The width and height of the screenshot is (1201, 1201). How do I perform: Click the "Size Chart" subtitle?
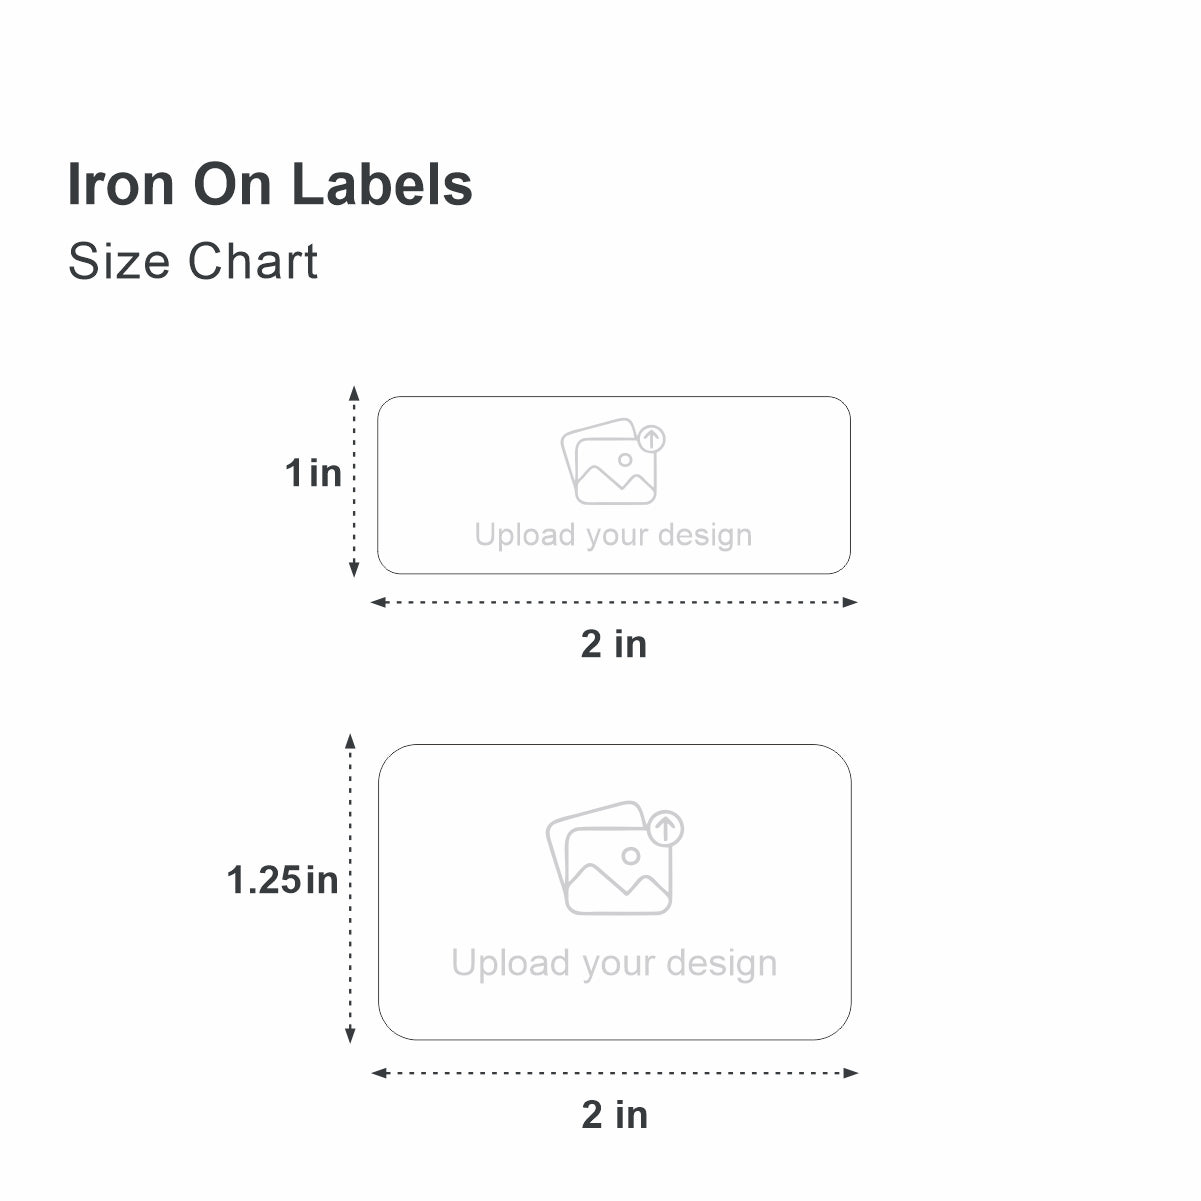point(193,262)
